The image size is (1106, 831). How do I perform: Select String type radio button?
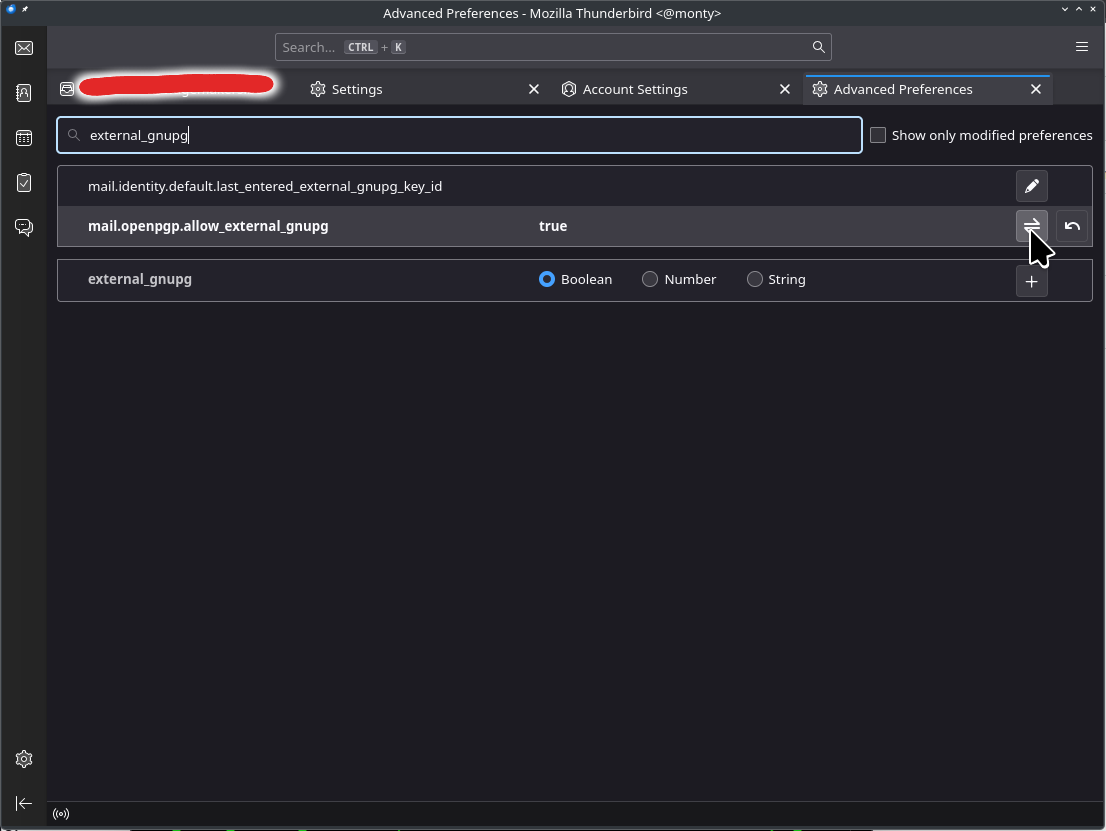(x=755, y=280)
